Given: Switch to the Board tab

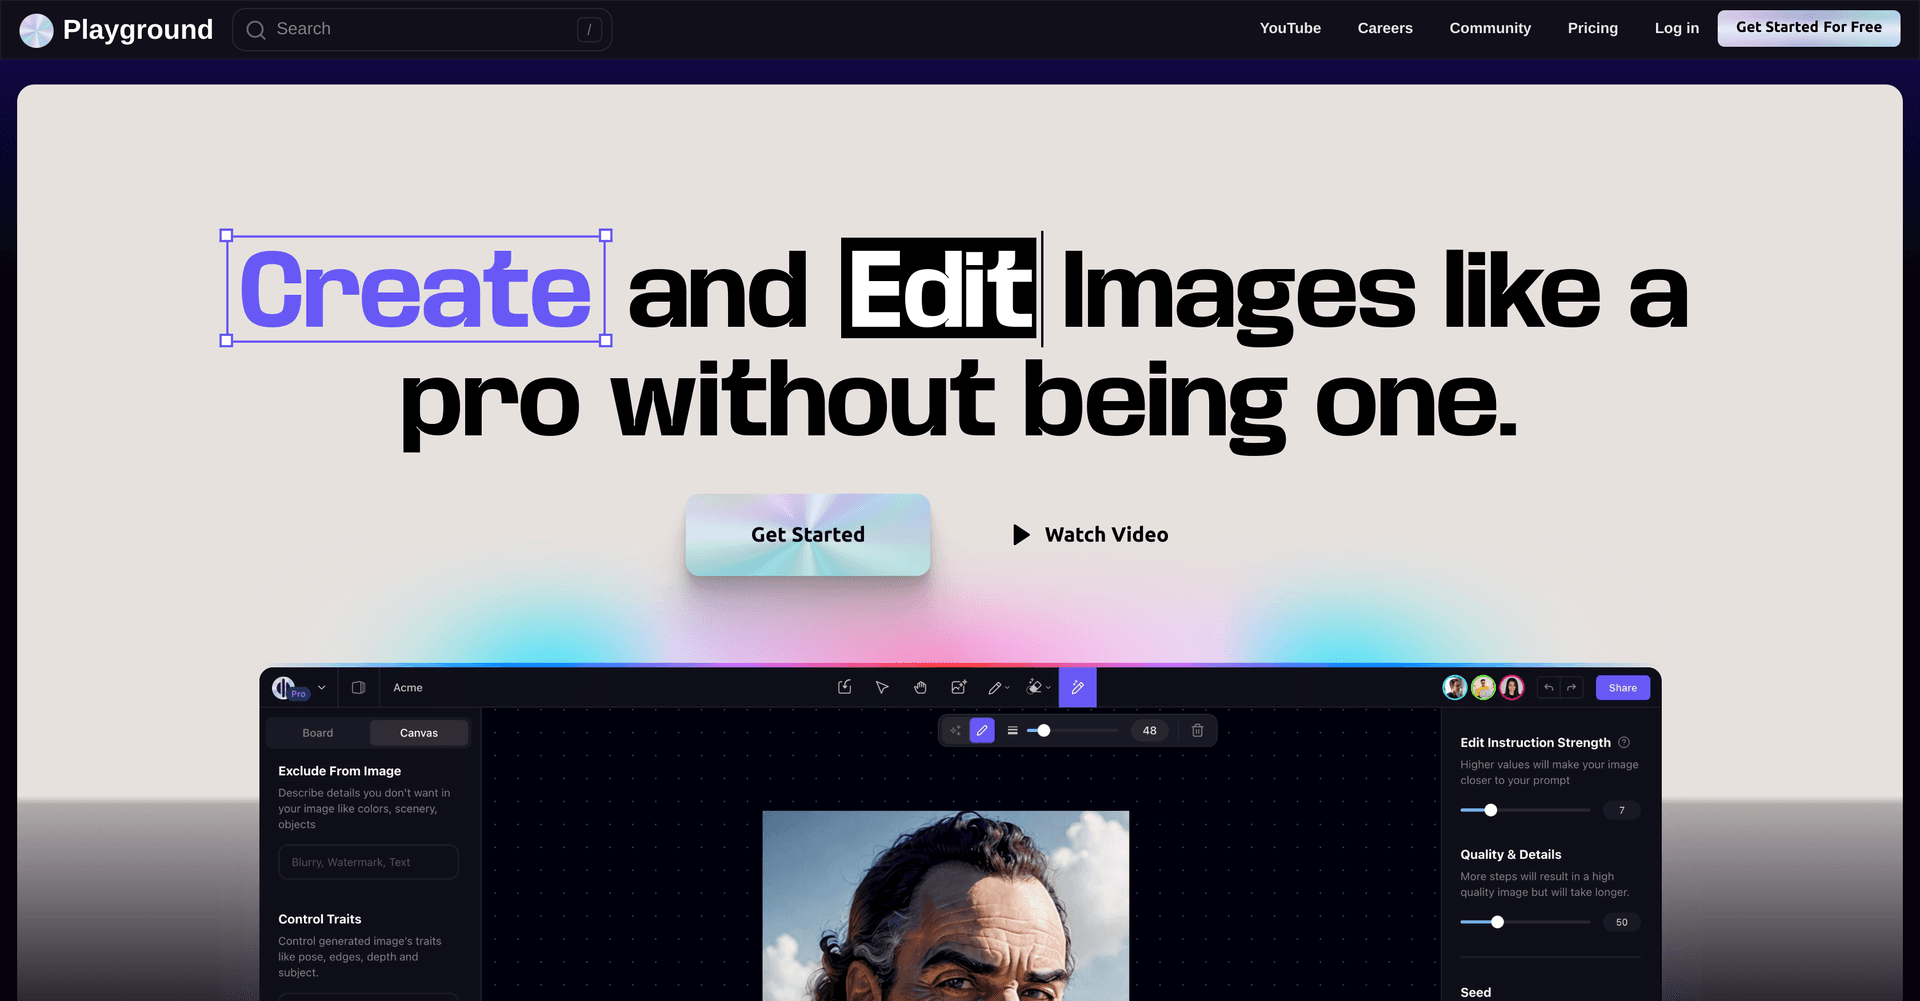Looking at the screenshot, I should click(318, 733).
